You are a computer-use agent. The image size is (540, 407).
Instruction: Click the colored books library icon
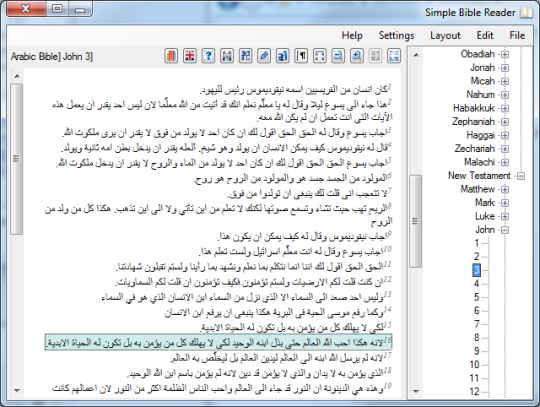(x=171, y=56)
